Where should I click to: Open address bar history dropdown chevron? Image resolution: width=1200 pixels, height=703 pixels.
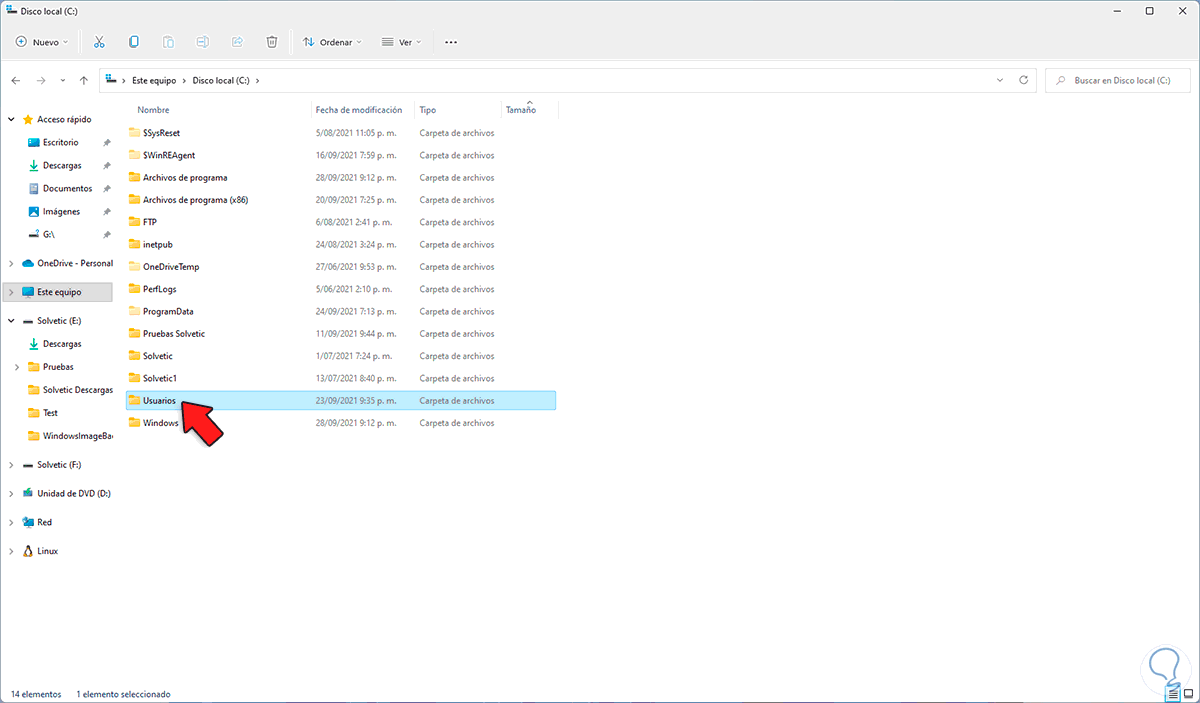coord(1001,80)
